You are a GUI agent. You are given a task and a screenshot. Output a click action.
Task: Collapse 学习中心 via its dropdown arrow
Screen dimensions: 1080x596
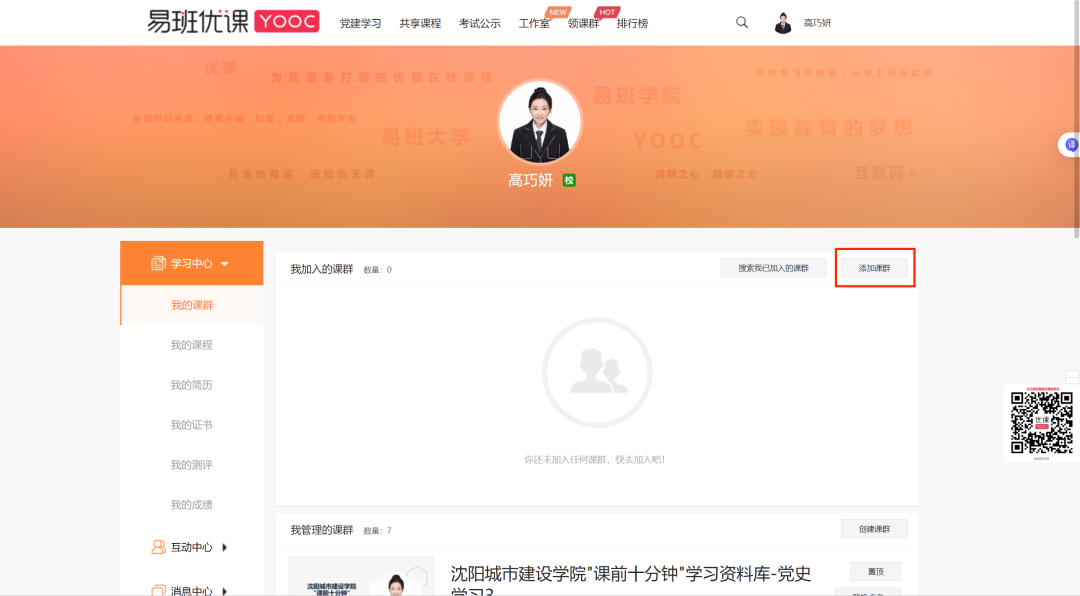click(x=225, y=264)
